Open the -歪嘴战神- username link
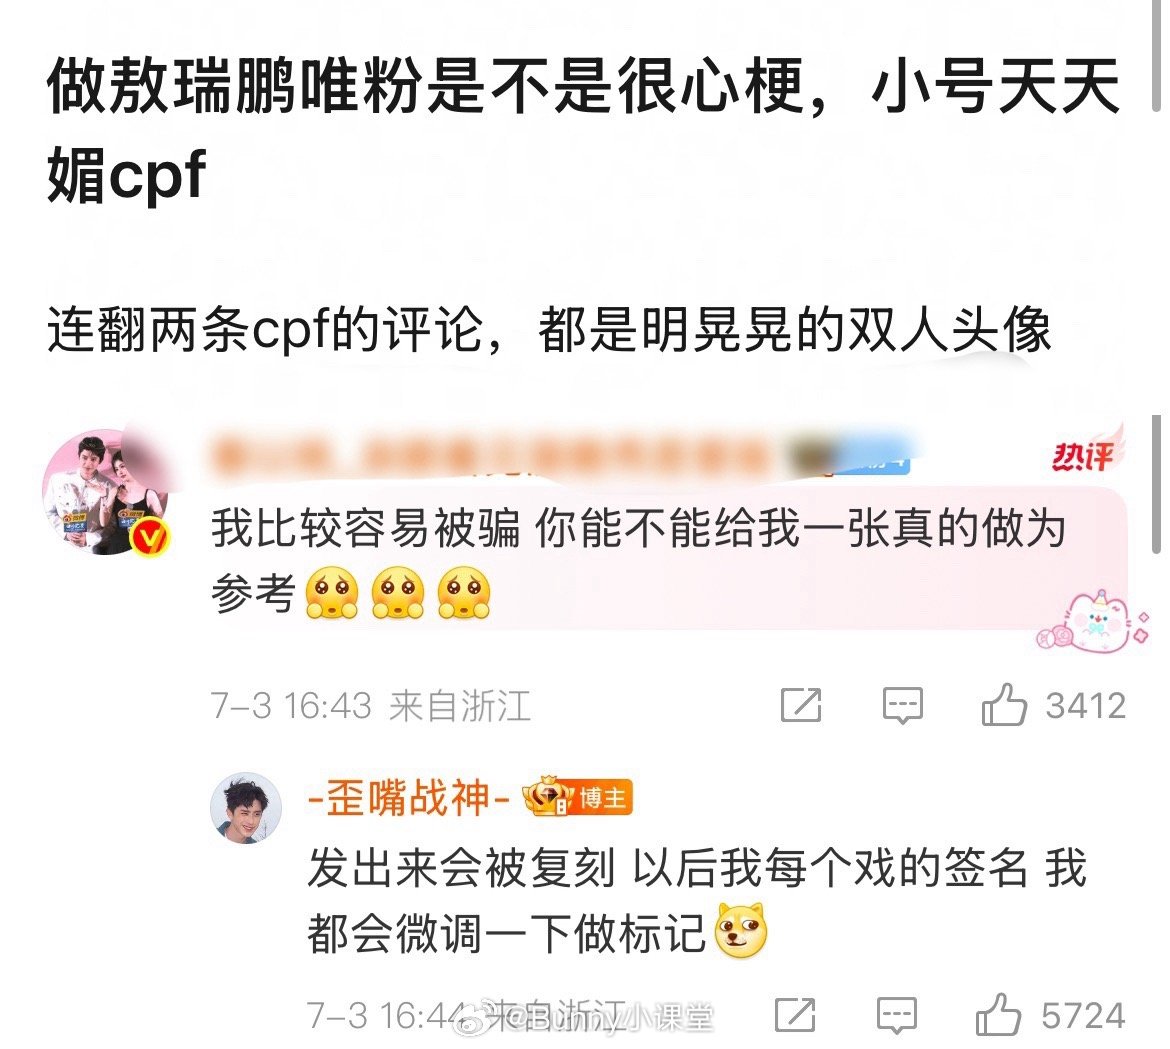The height and width of the screenshot is (1049, 1170). click(x=408, y=798)
